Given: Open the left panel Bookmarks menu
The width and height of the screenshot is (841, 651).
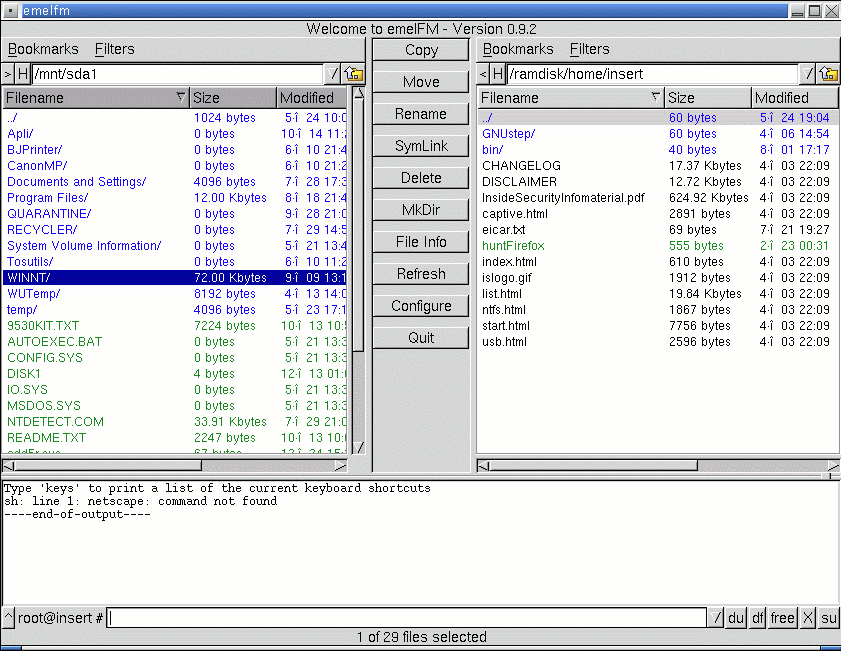Looking at the screenshot, I should click(x=43, y=49).
